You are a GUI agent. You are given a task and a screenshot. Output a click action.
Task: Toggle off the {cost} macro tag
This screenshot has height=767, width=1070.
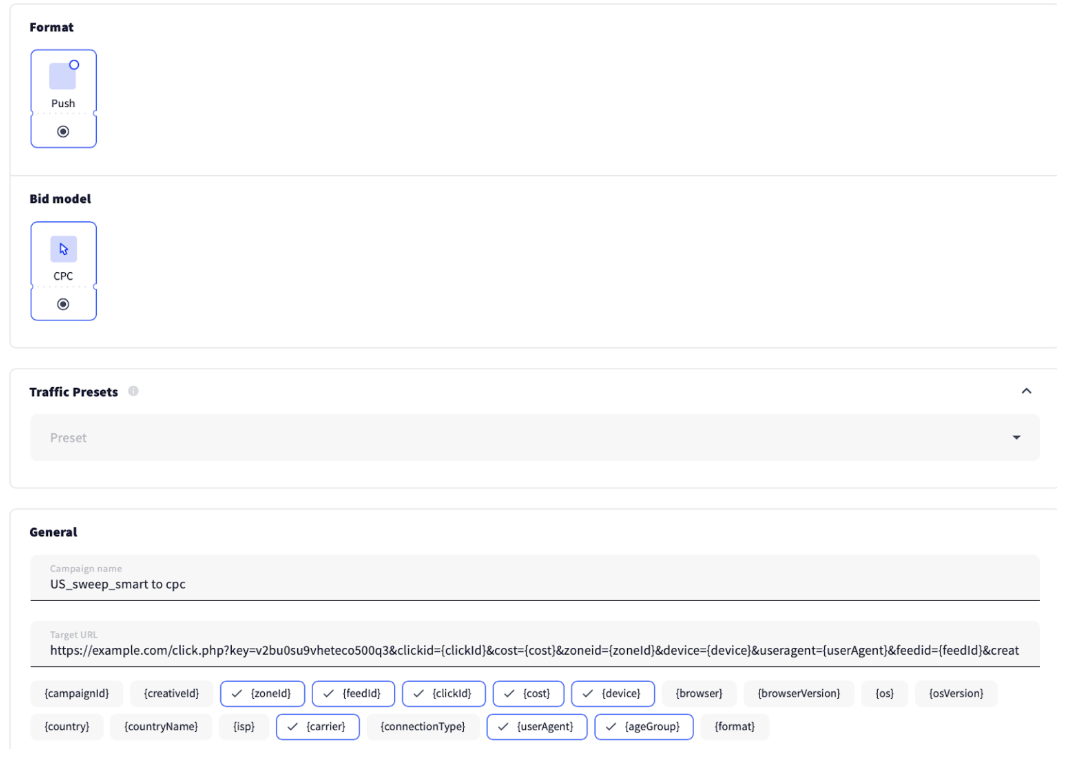tap(529, 693)
